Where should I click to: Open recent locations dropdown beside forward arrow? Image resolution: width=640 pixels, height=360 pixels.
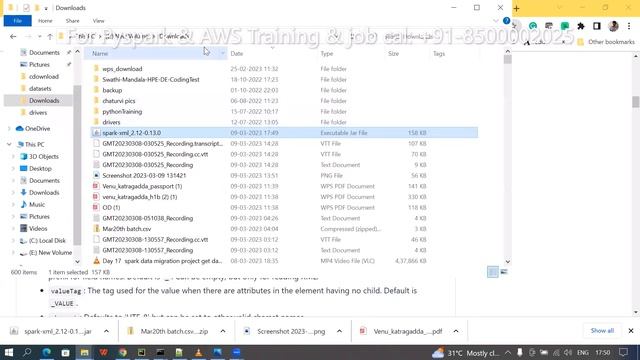tap(40, 37)
